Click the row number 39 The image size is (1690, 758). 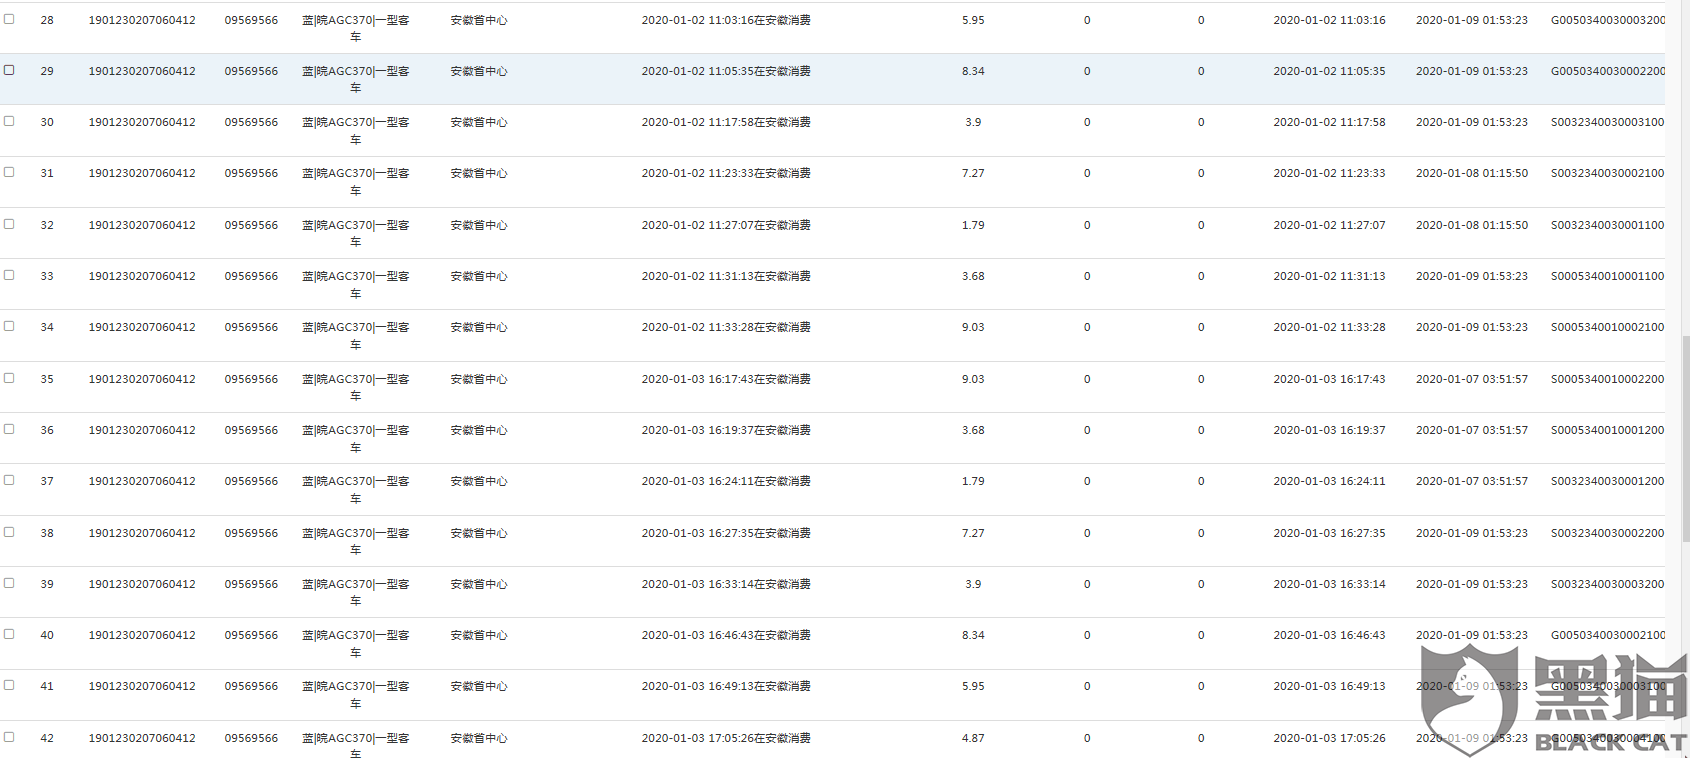click(x=47, y=584)
